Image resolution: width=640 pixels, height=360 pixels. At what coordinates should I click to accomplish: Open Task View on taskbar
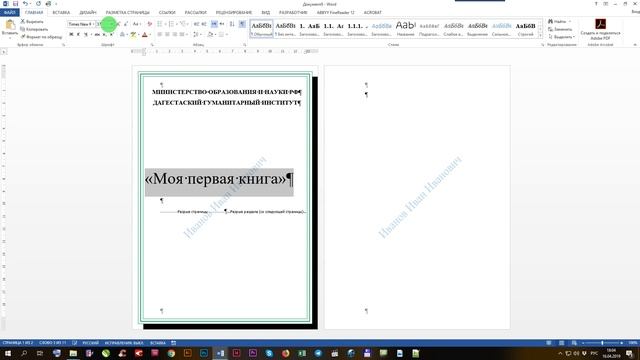click(40, 353)
